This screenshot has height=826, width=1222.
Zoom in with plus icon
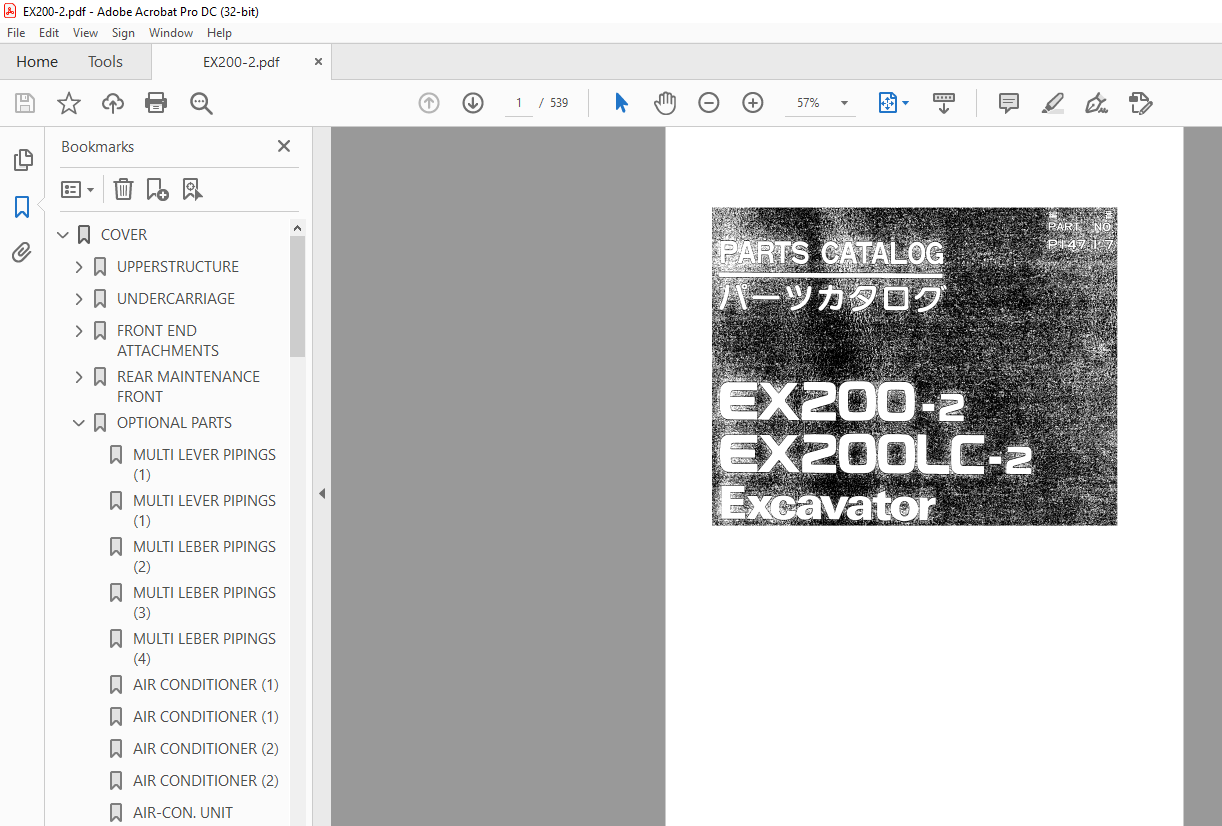(753, 103)
